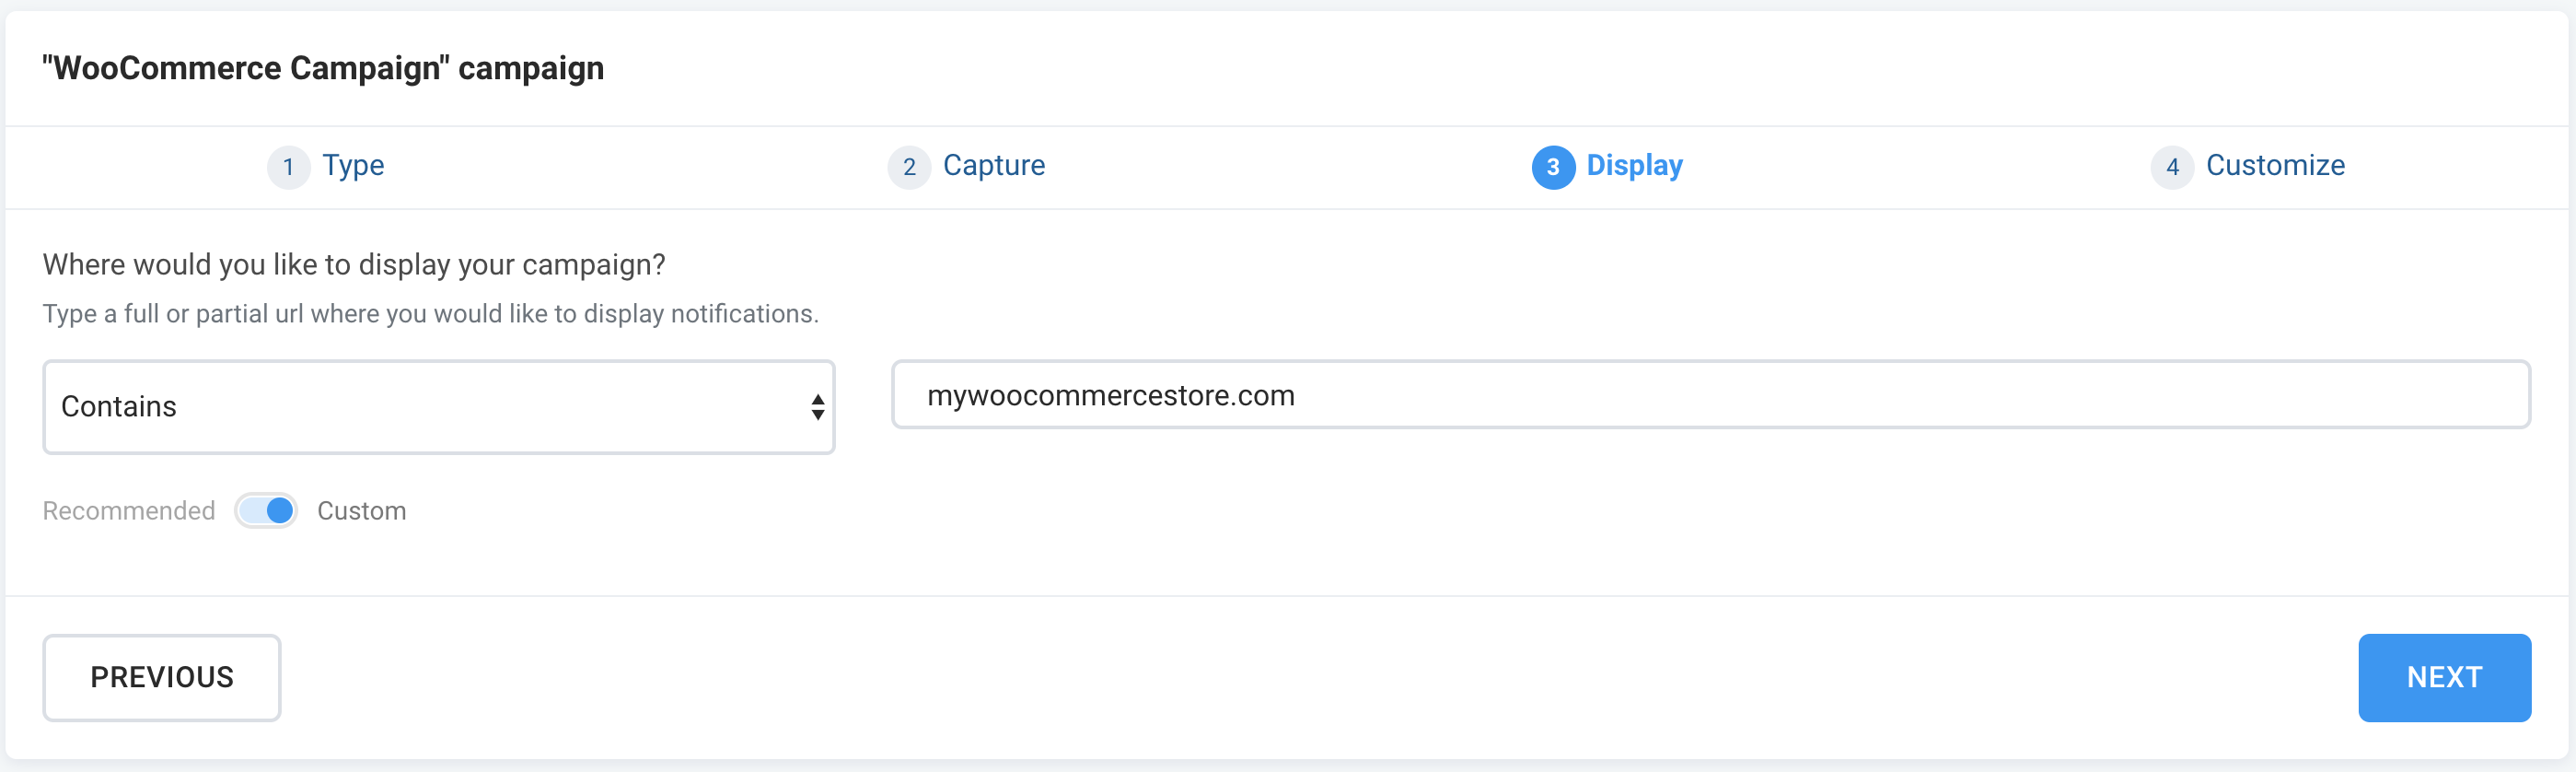
Task: Click the URL field containing mywoocommercestore.com
Action: click(x=1710, y=395)
